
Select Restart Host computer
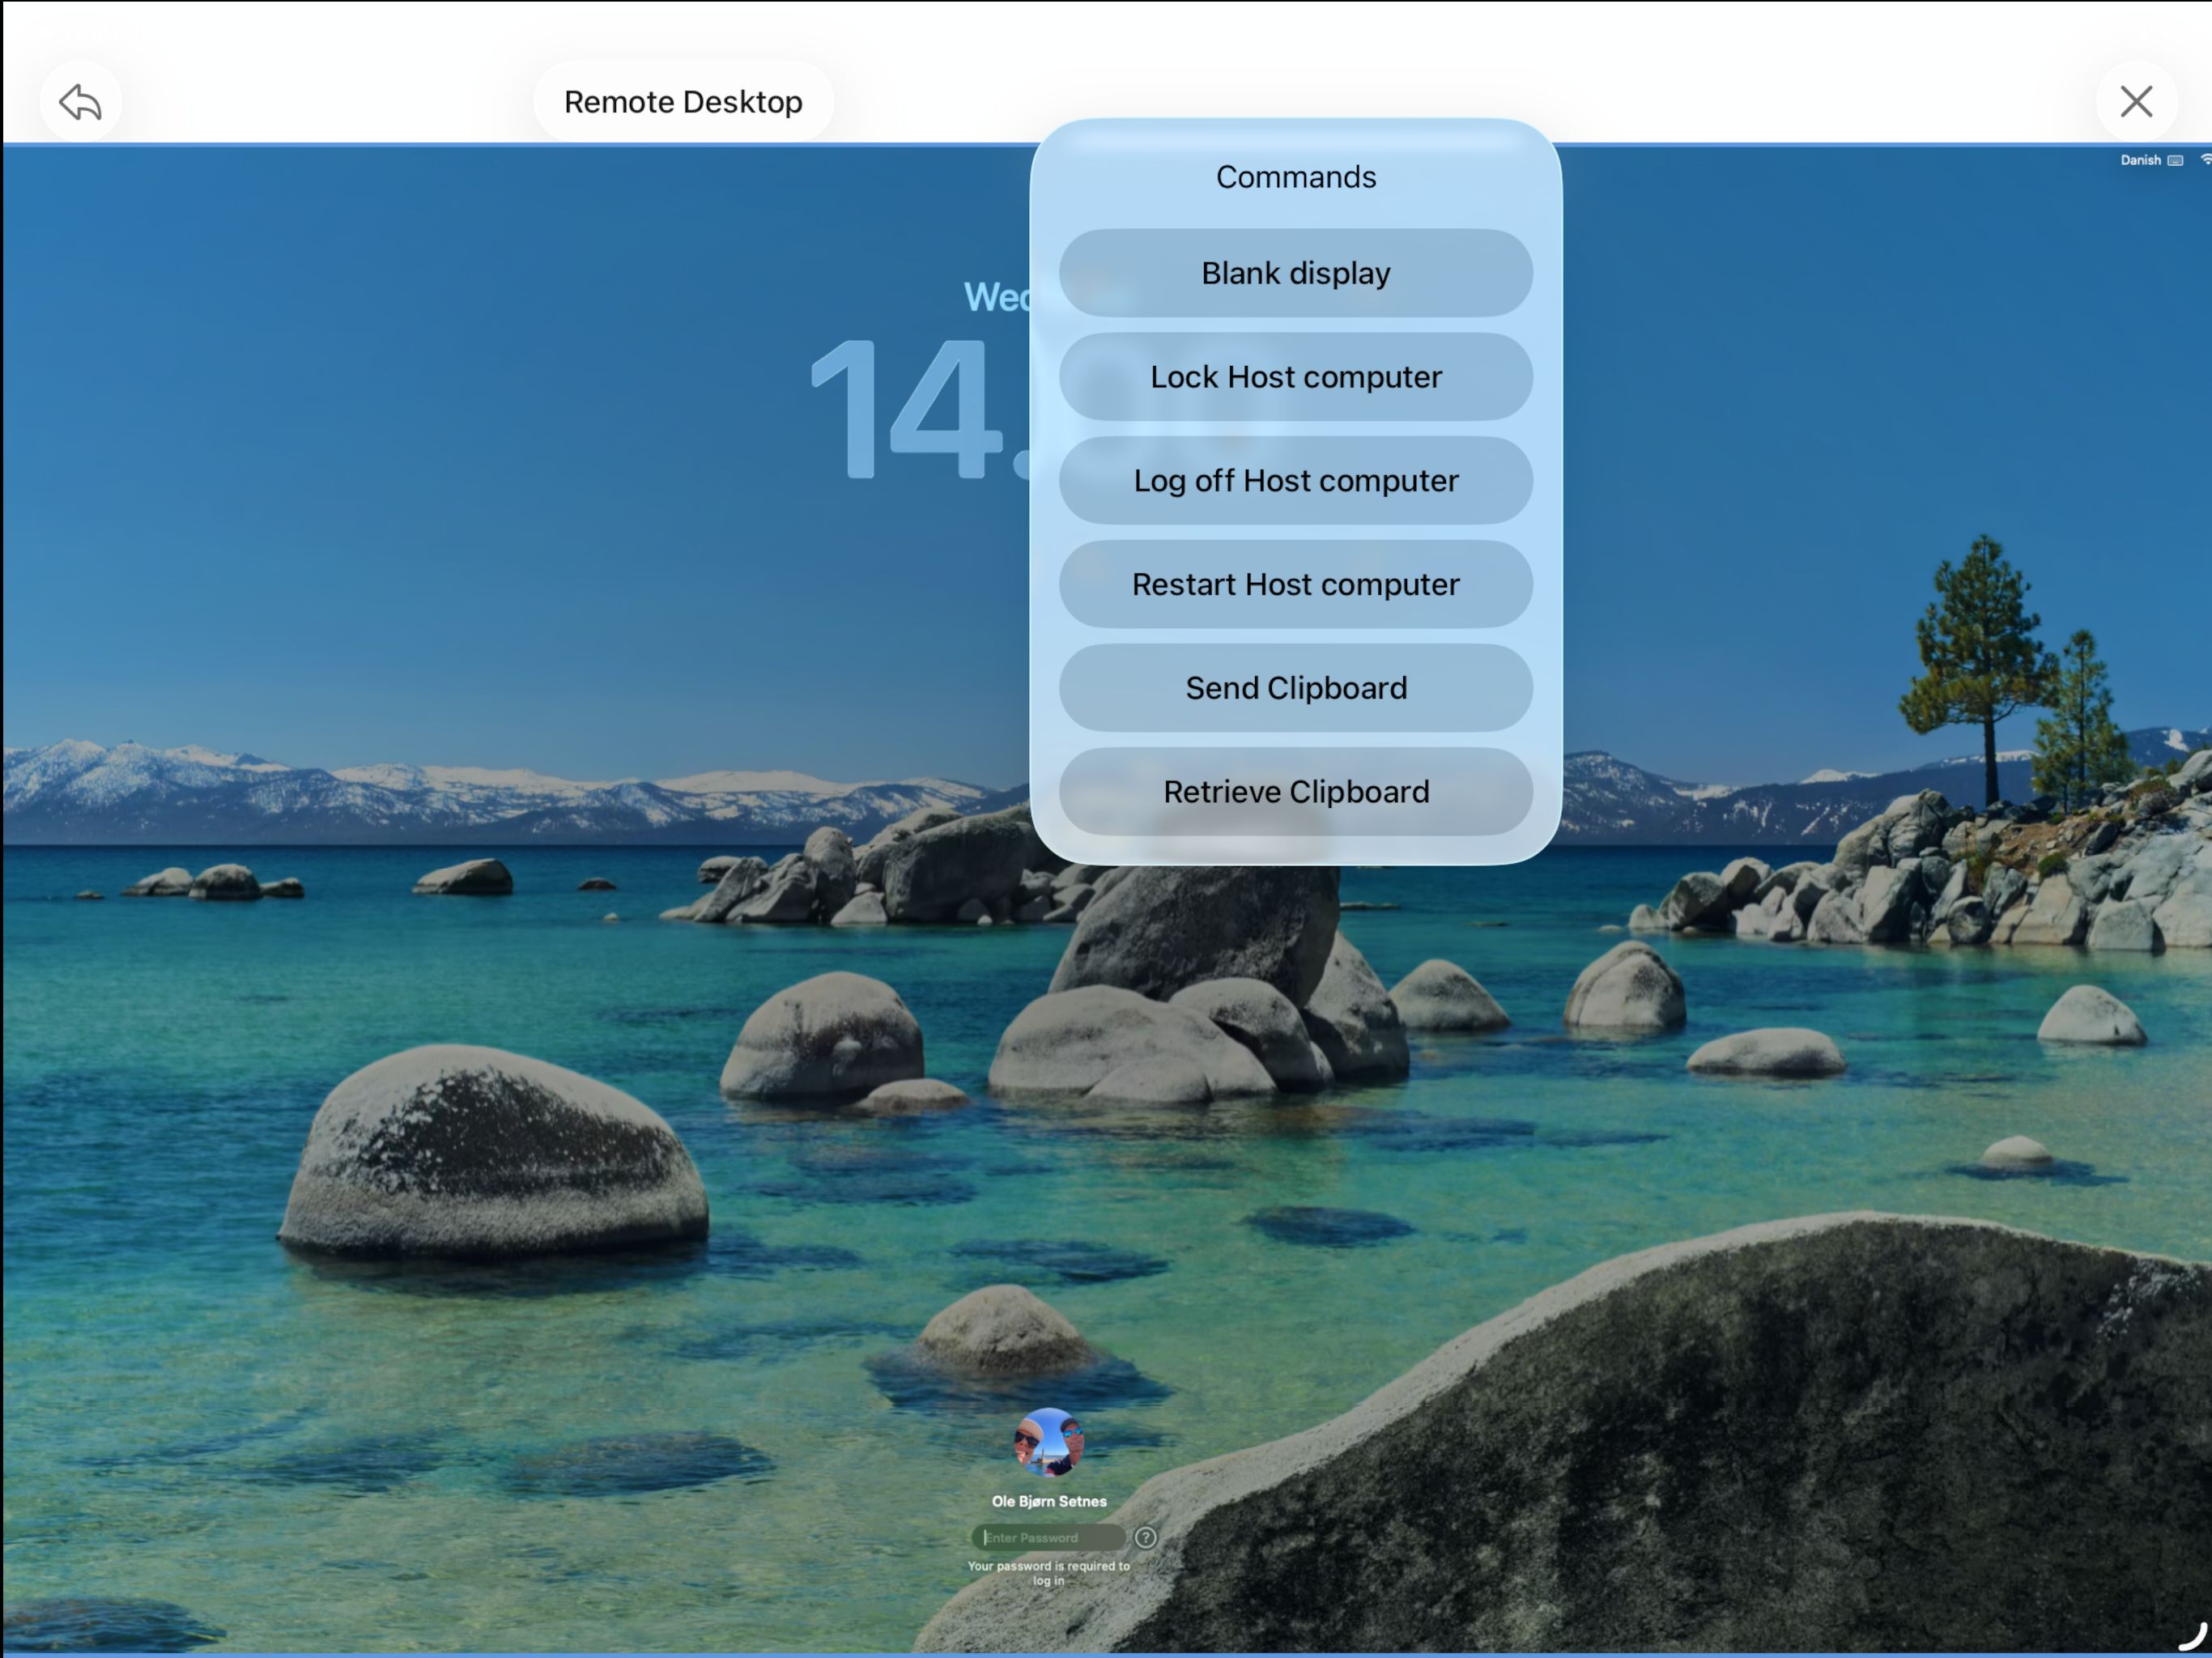click(1295, 585)
